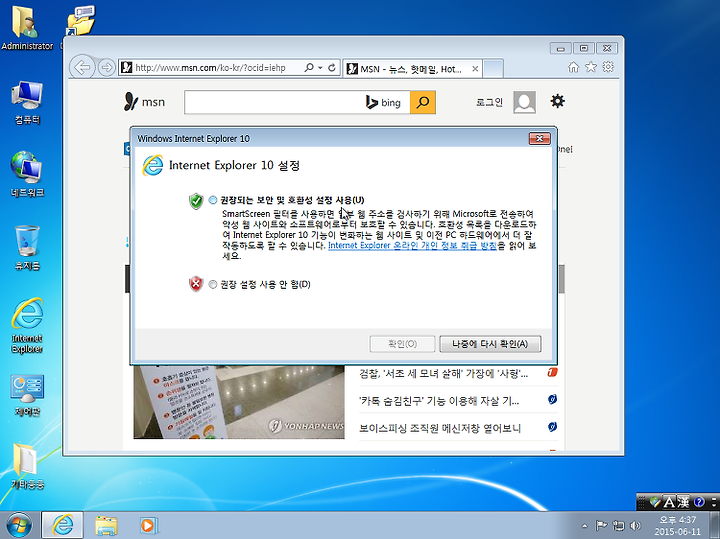This screenshot has height=539, width=720.
Task: Click the browser Forward arrow button
Action: pos(107,68)
